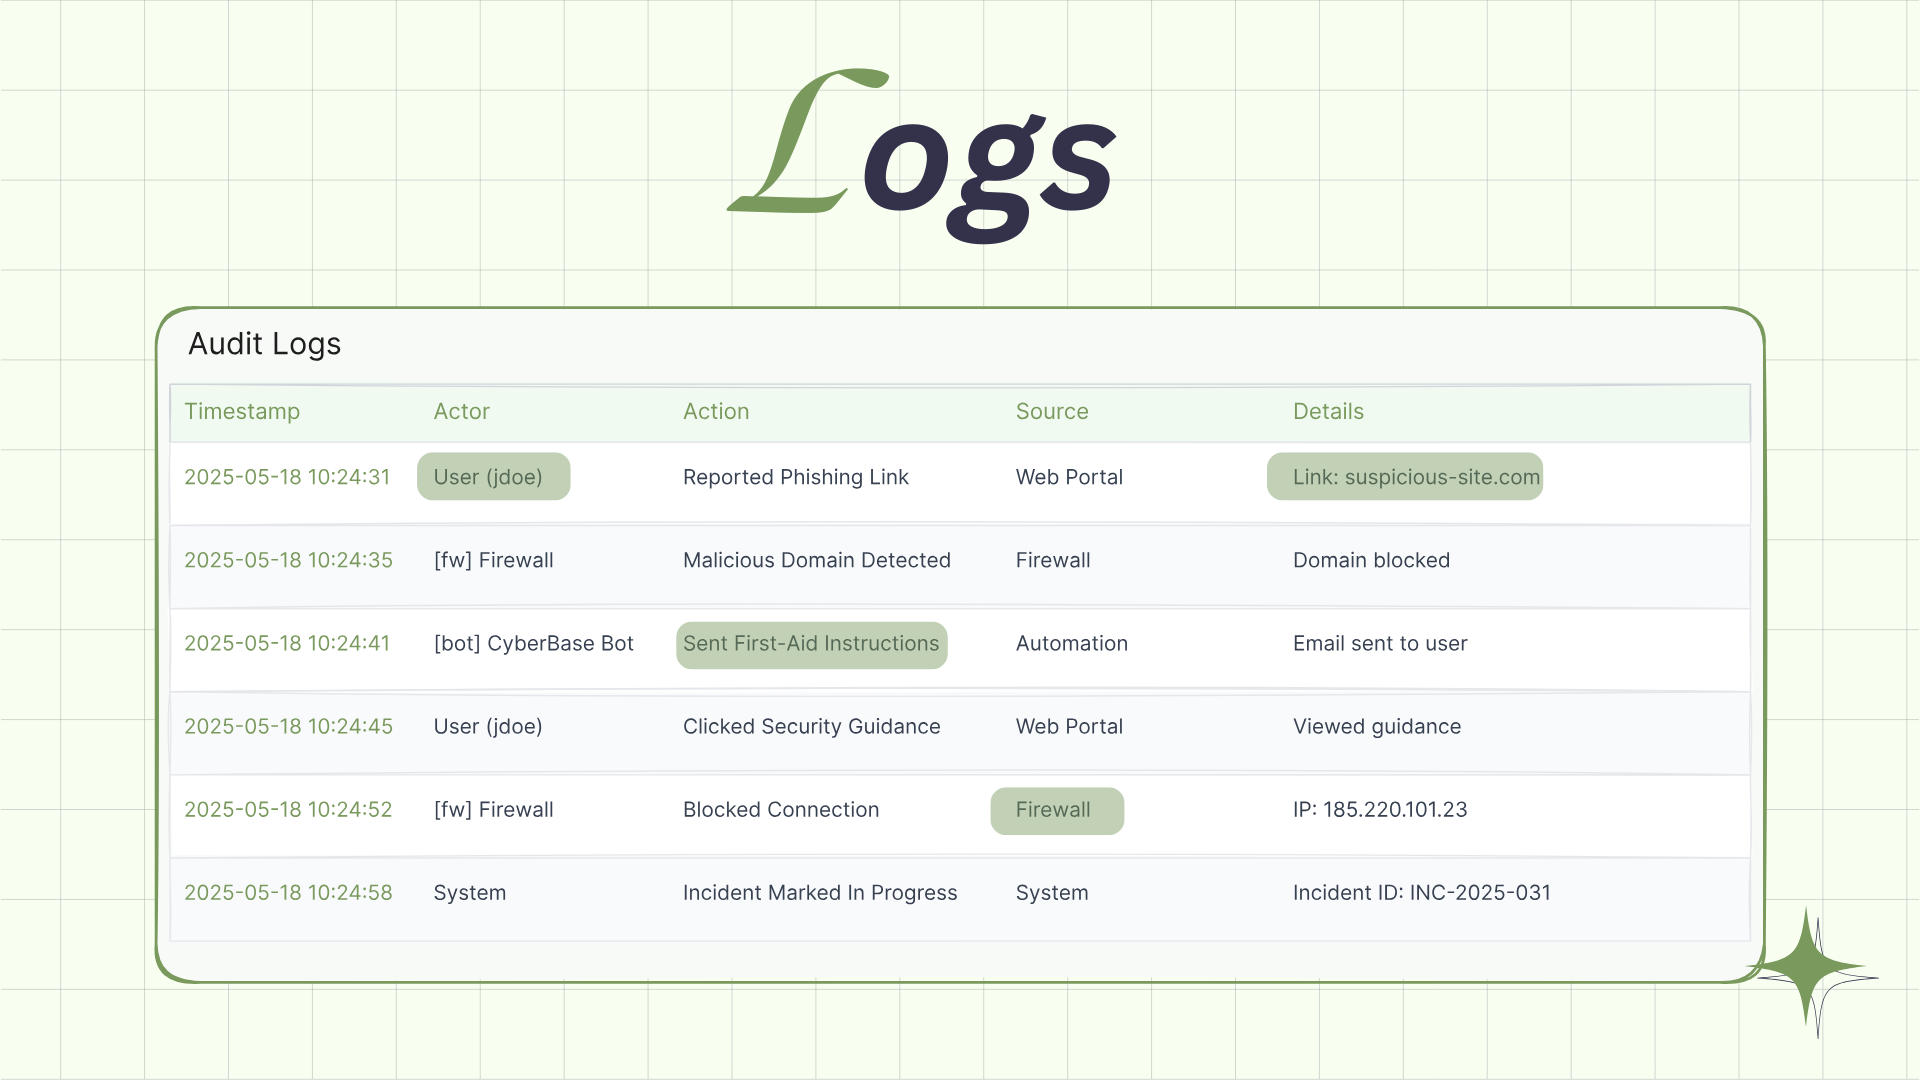Click the highlighted Sent First-Aid Instructions tag
The image size is (1920, 1080).
pos(811,644)
